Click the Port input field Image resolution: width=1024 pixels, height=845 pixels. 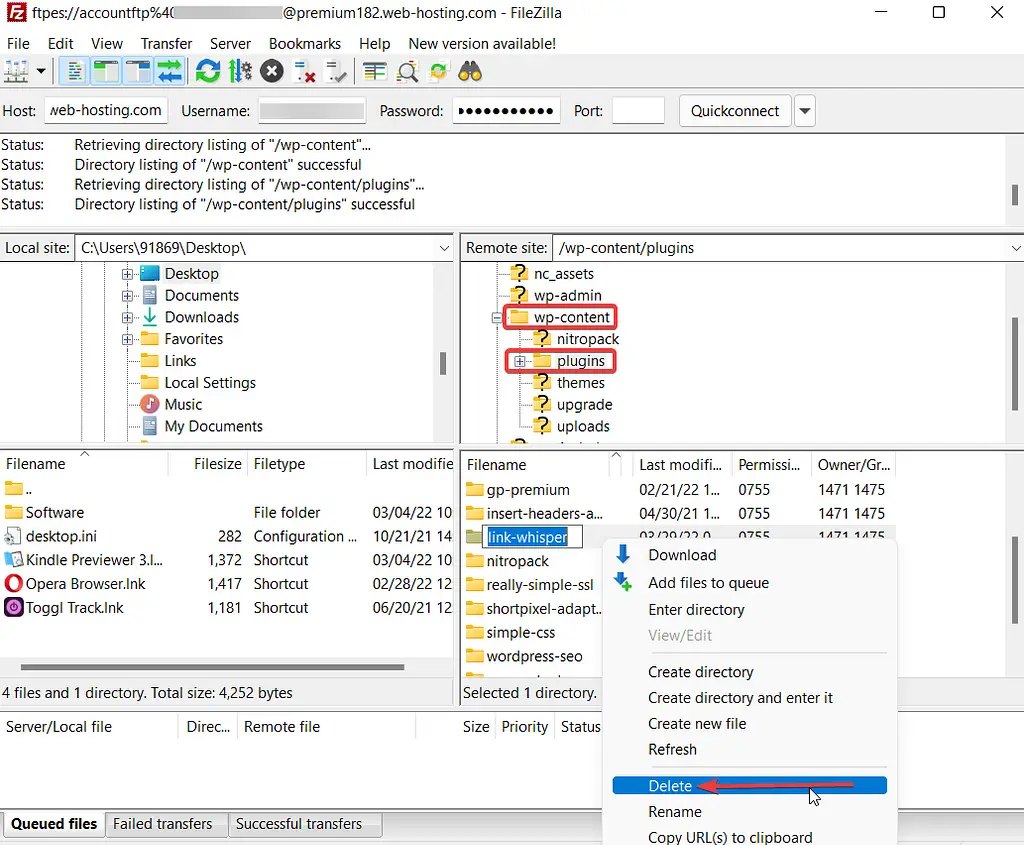[638, 110]
